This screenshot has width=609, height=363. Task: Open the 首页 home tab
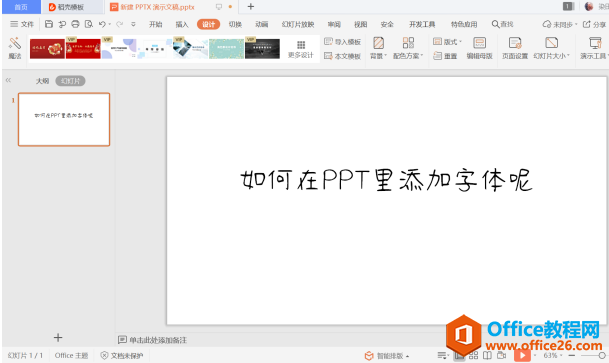pos(21,7)
